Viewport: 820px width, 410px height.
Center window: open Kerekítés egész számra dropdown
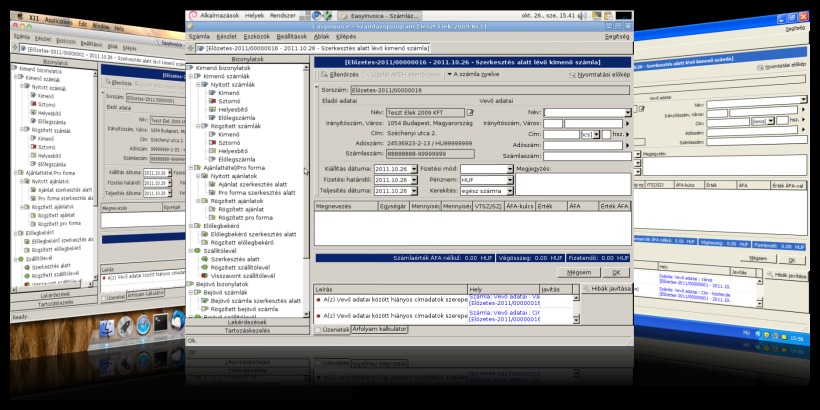pyautogui.click(x=510, y=191)
